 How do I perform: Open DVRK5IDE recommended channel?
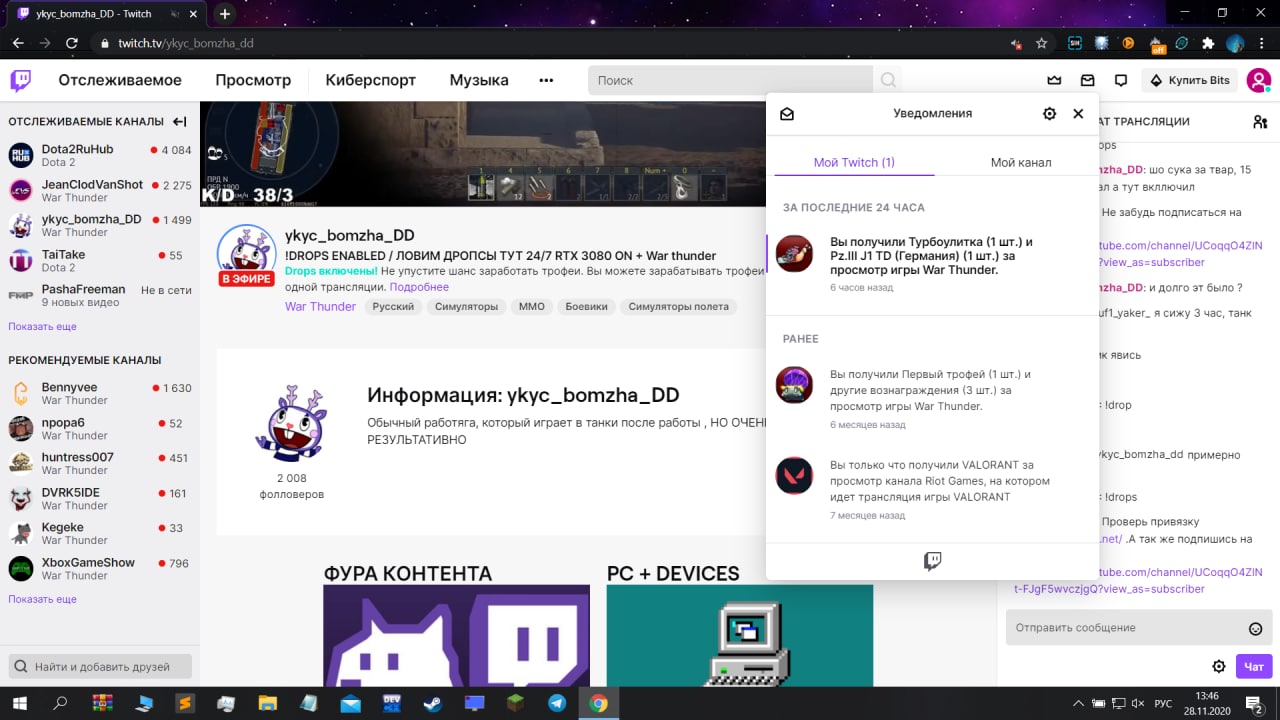click(100, 498)
